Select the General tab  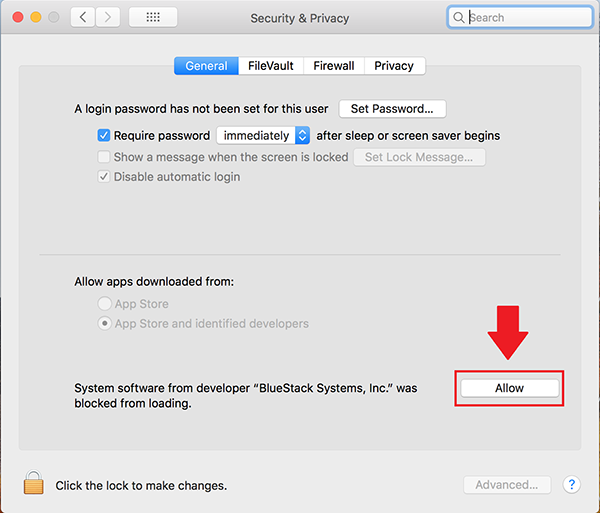[x=206, y=66]
